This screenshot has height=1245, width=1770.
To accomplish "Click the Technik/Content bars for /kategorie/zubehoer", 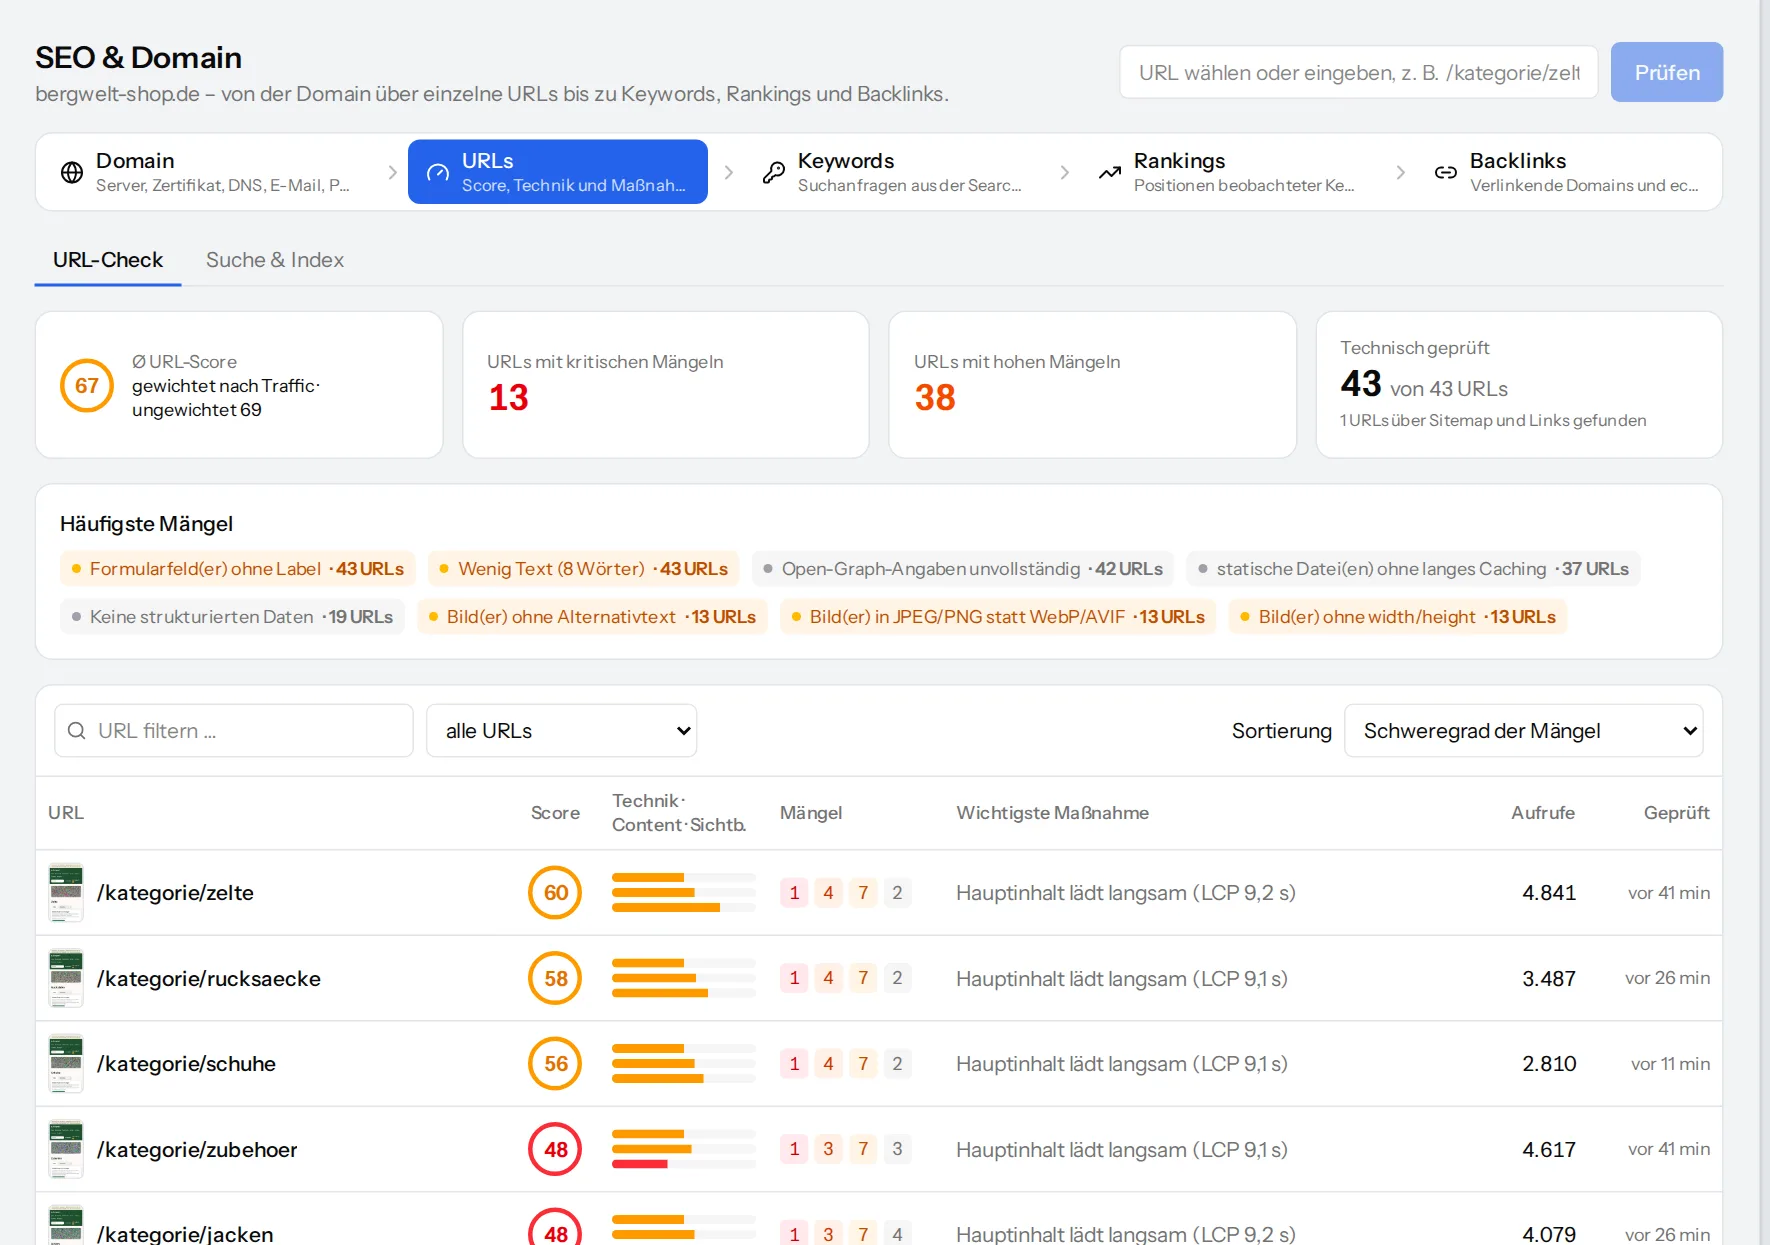I will point(684,1149).
